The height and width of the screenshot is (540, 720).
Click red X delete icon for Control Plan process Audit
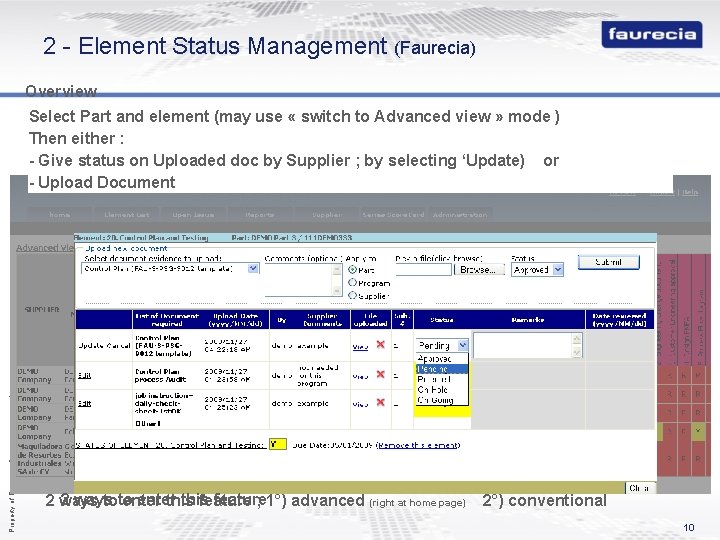[380, 374]
